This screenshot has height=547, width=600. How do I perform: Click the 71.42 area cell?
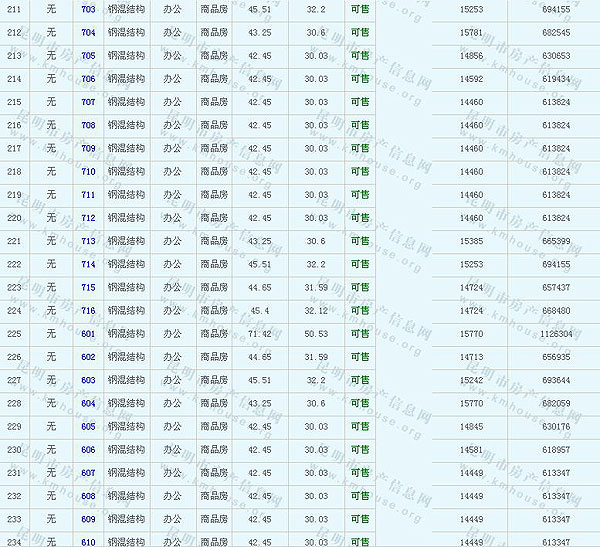click(259, 334)
